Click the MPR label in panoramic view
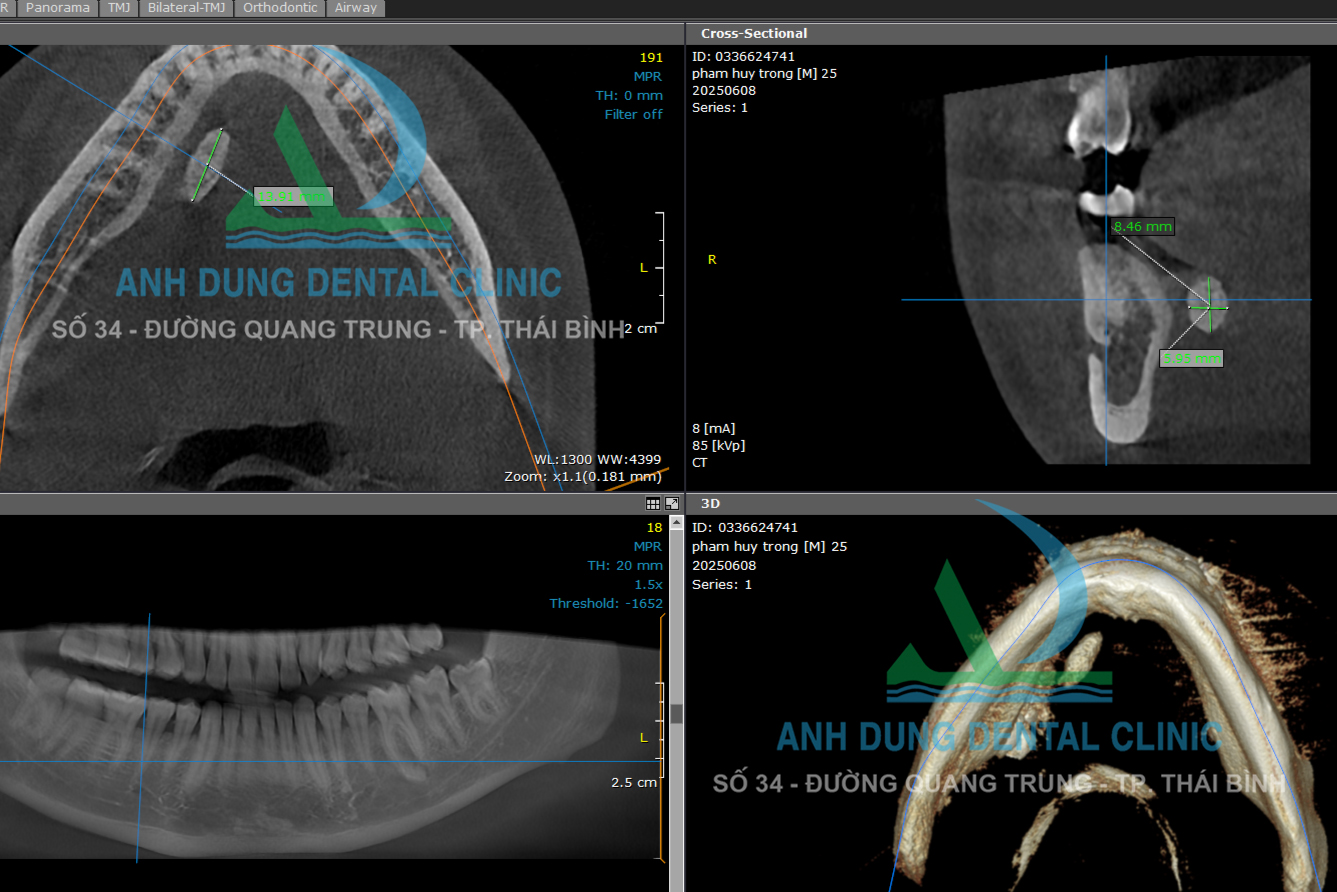This screenshot has height=892, width=1337. coord(648,547)
